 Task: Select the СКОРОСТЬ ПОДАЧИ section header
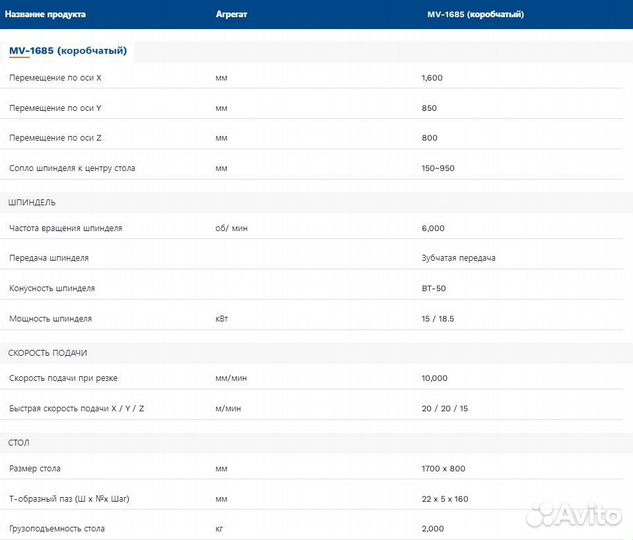coord(48,353)
